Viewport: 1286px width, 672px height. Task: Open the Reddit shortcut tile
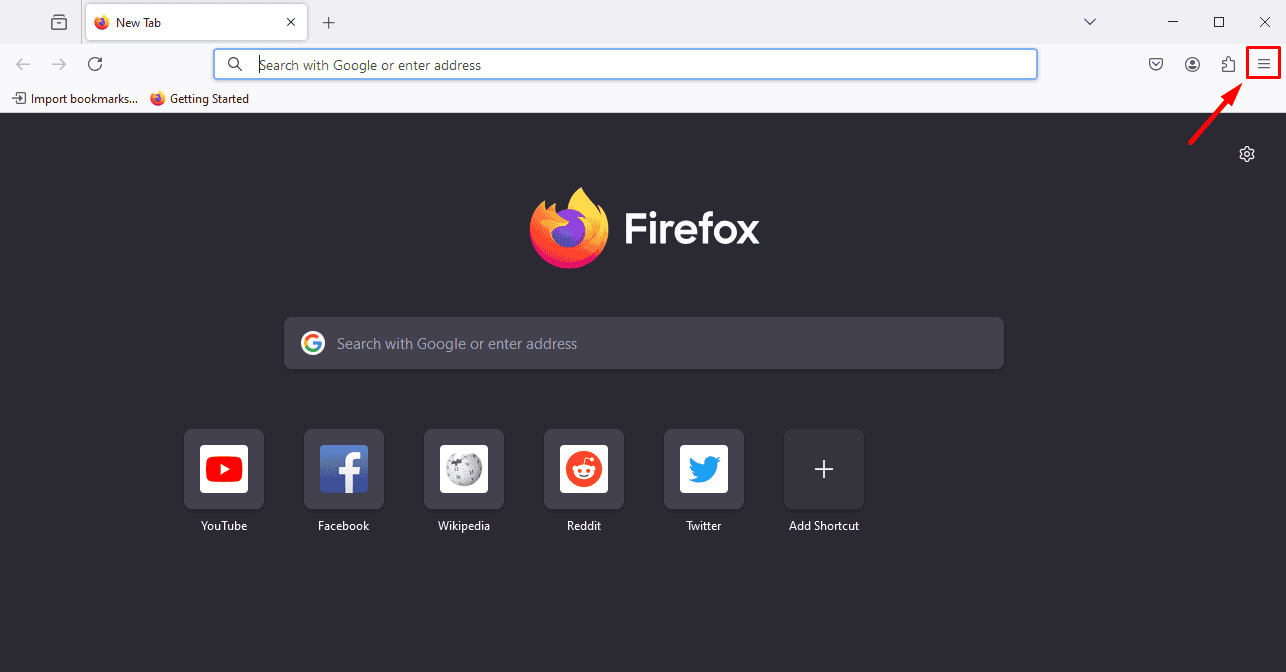pyautogui.click(x=584, y=469)
